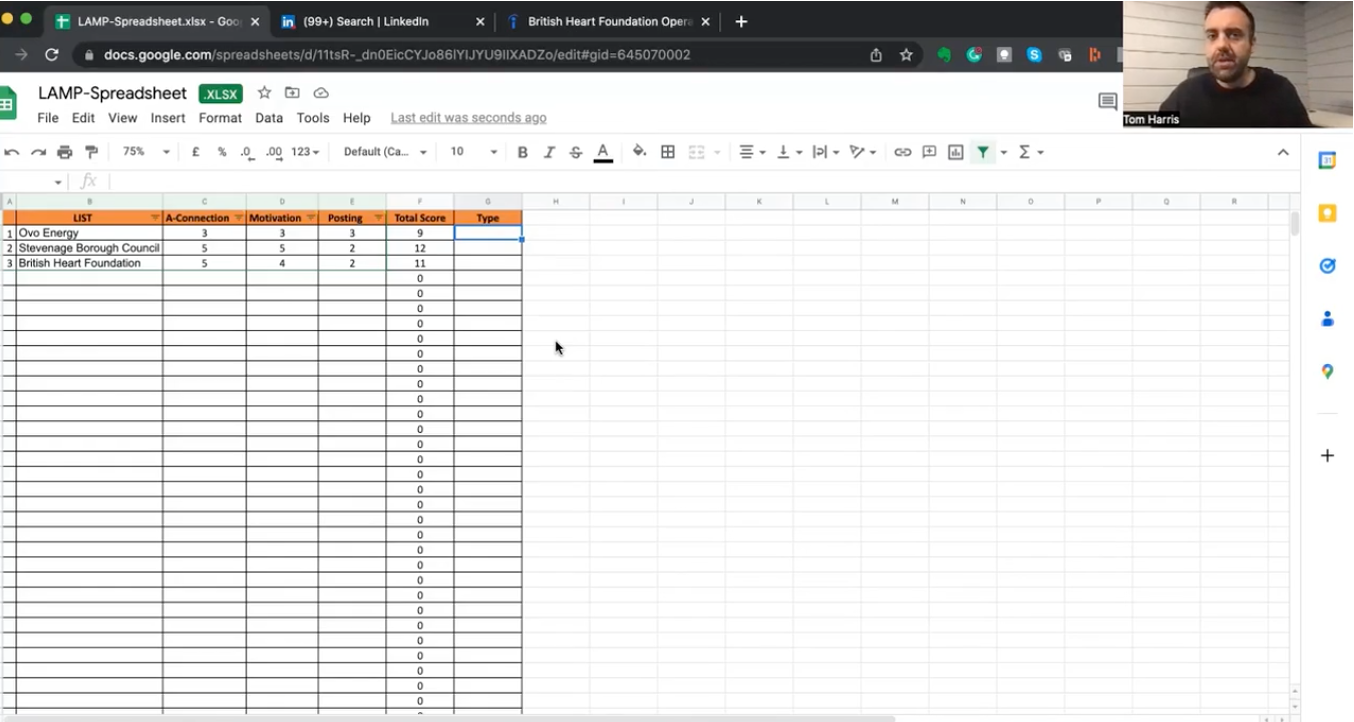
Task: Star the LAMP-Spreadsheet document
Action: point(264,93)
